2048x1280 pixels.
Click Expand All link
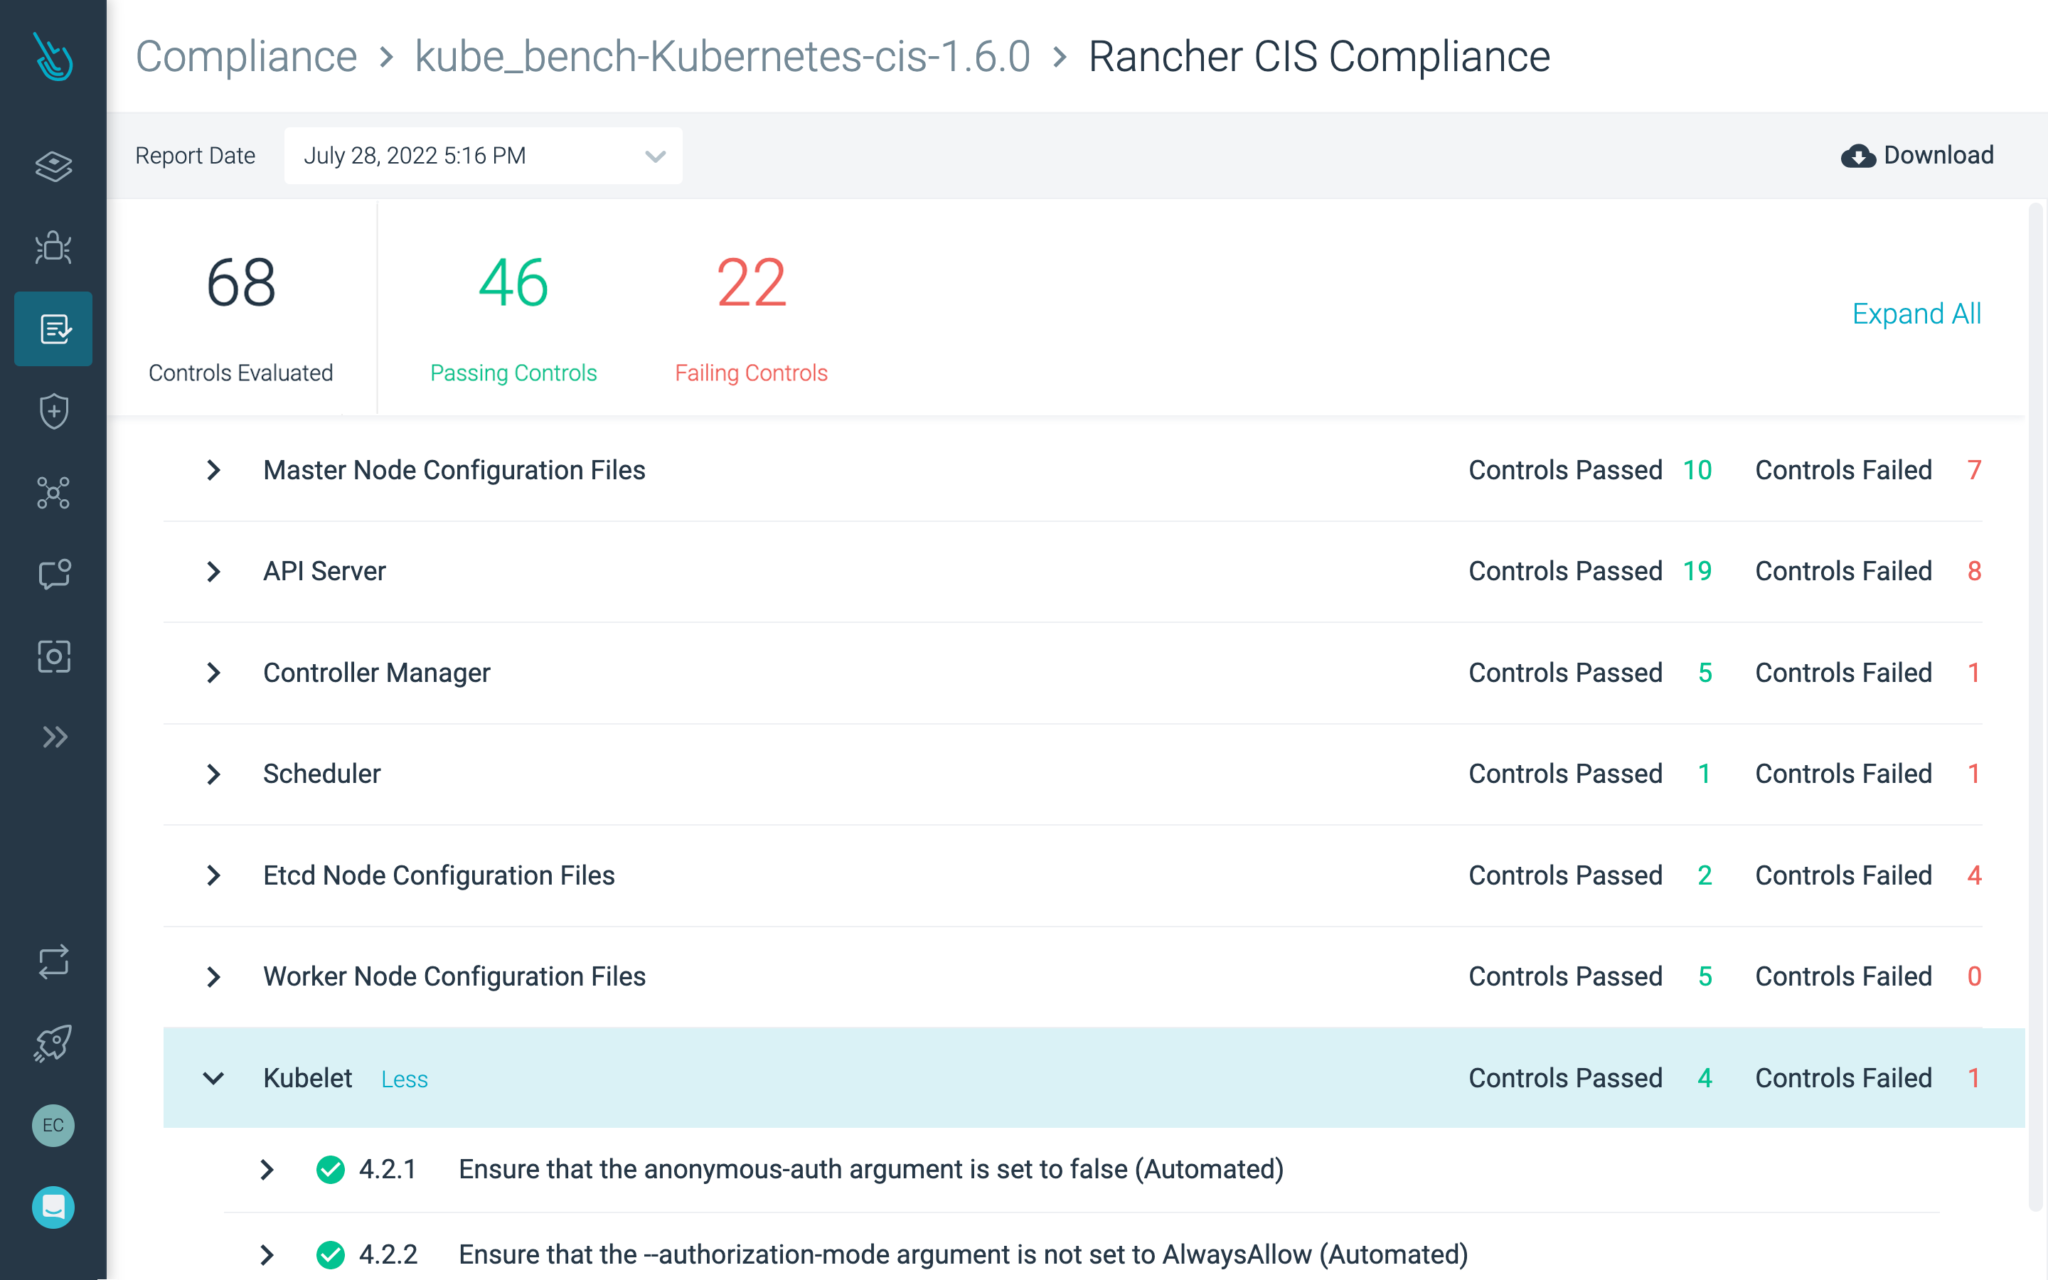pyautogui.click(x=1915, y=313)
